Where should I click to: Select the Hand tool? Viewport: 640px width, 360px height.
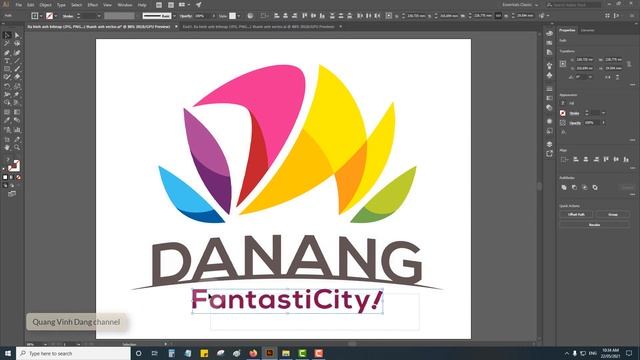pyautogui.click(x=7, y=147)
